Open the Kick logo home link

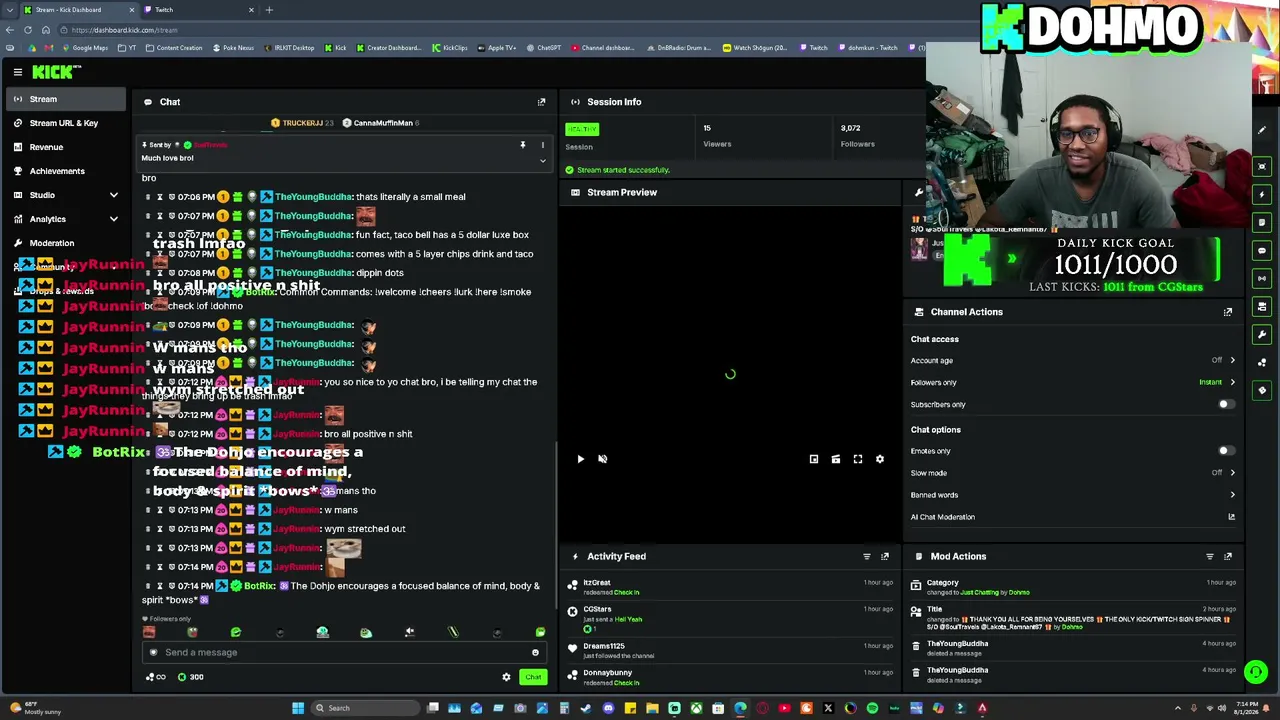tap(56, 72)
